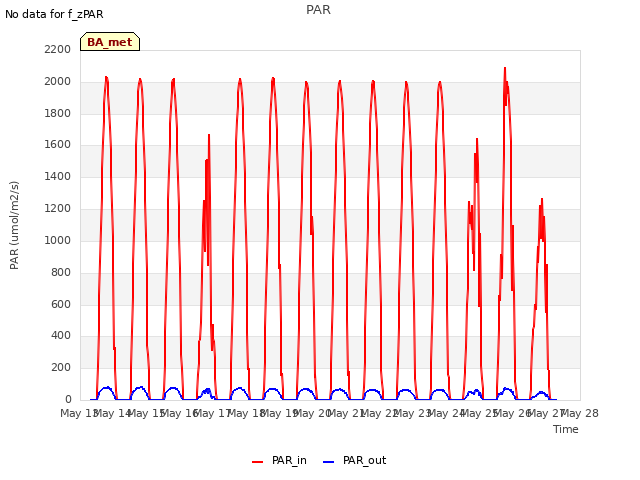Click the 0 y-axis tick label
This screenshot has width=640, height=480.
(x=68, y=399)
